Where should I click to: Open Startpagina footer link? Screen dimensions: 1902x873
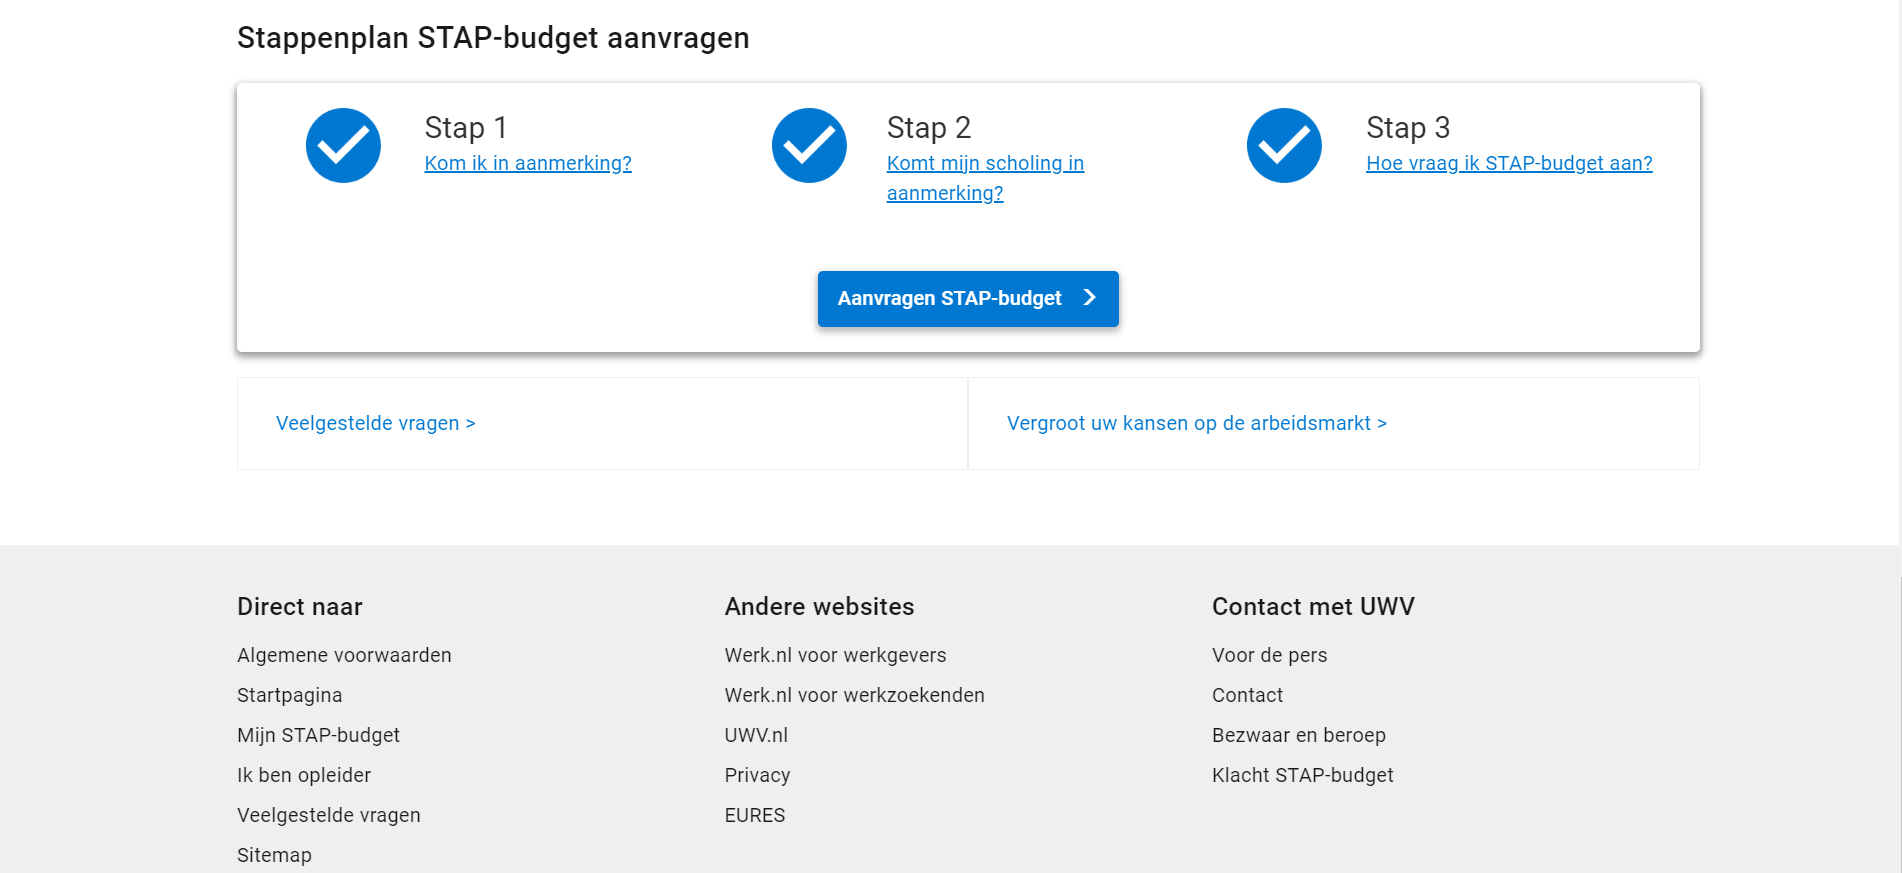click(x=289, y=695)
